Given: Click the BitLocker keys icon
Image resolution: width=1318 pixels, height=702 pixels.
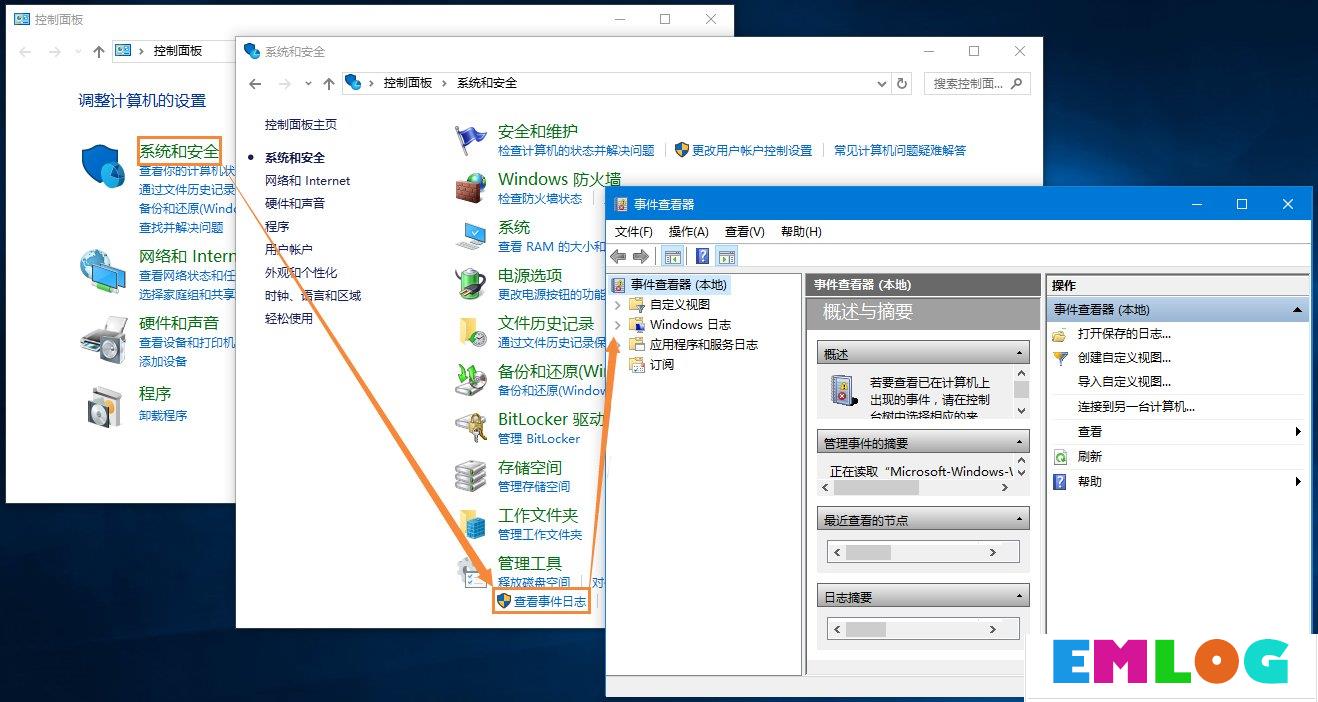Looking at the screenshot, I should (x=471, y=428).
